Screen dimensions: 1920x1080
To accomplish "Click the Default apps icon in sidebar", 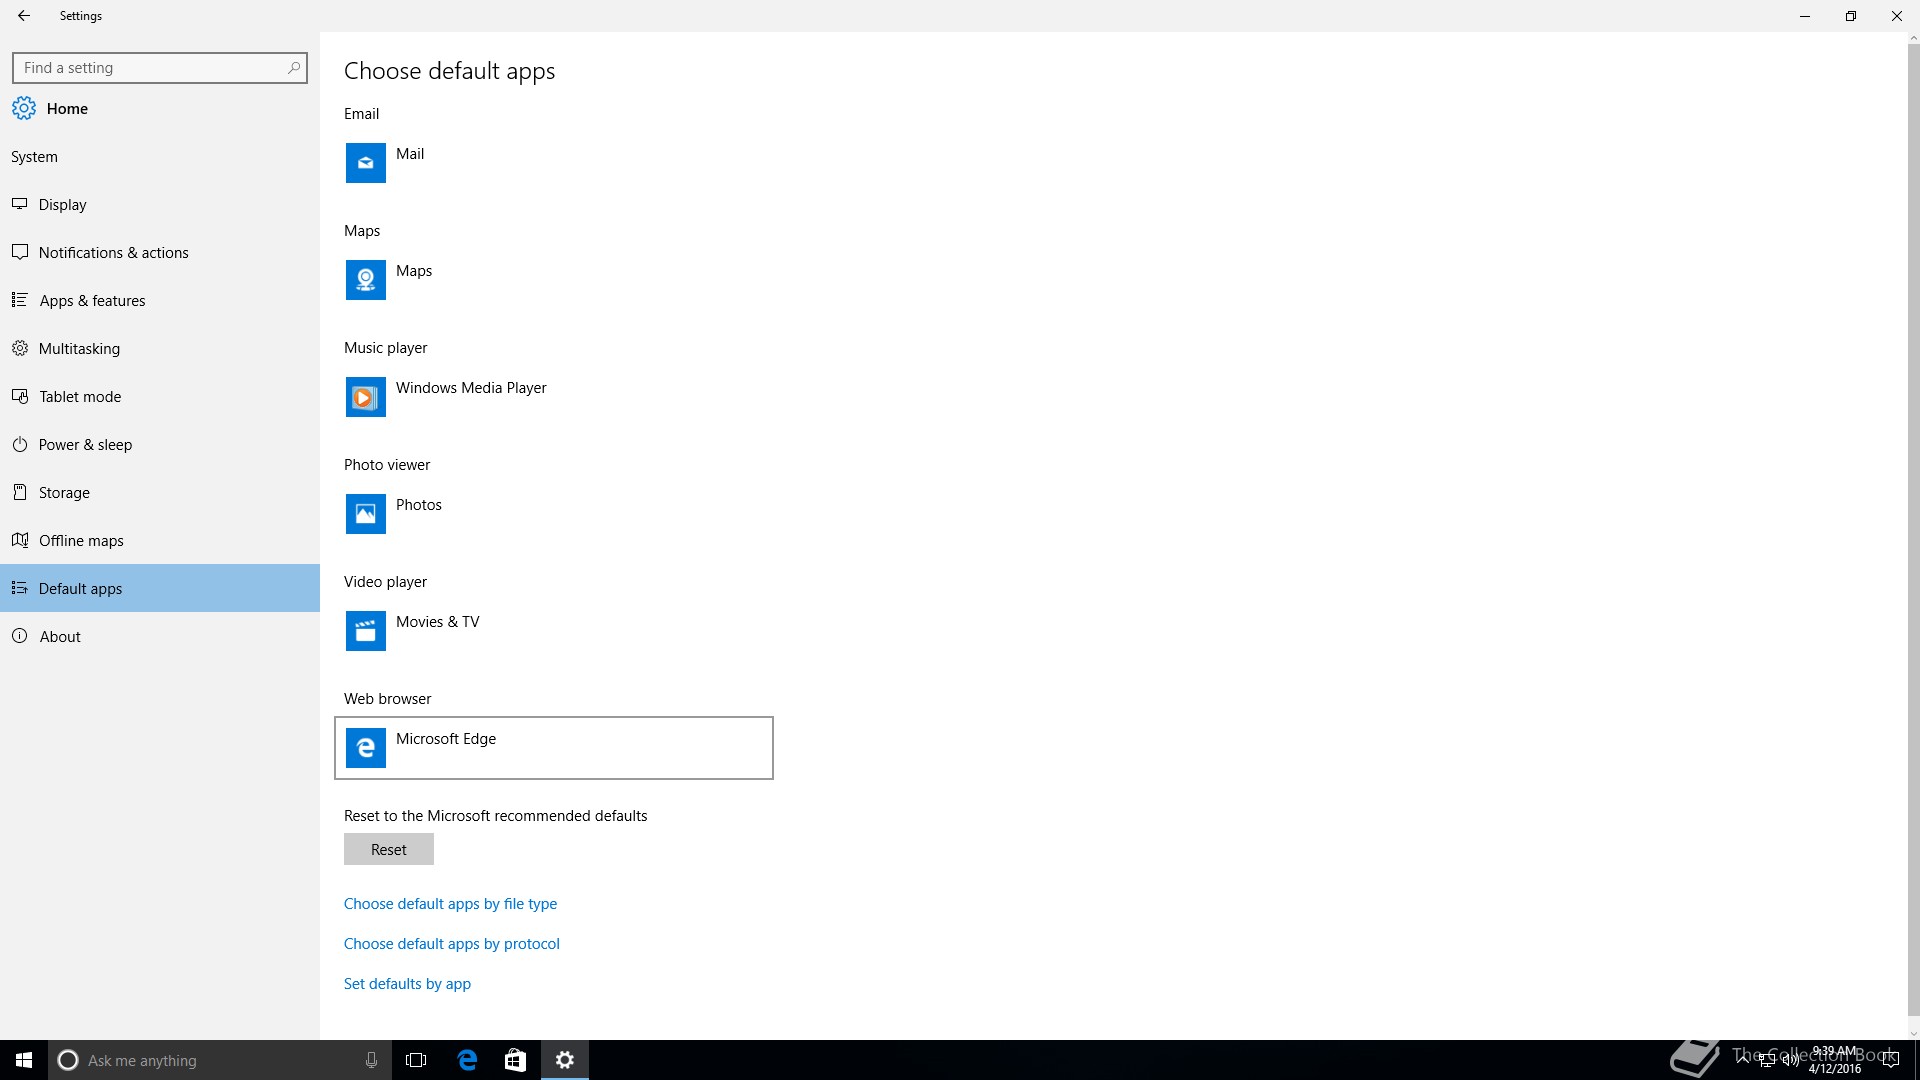I will [x=19, y=588].
